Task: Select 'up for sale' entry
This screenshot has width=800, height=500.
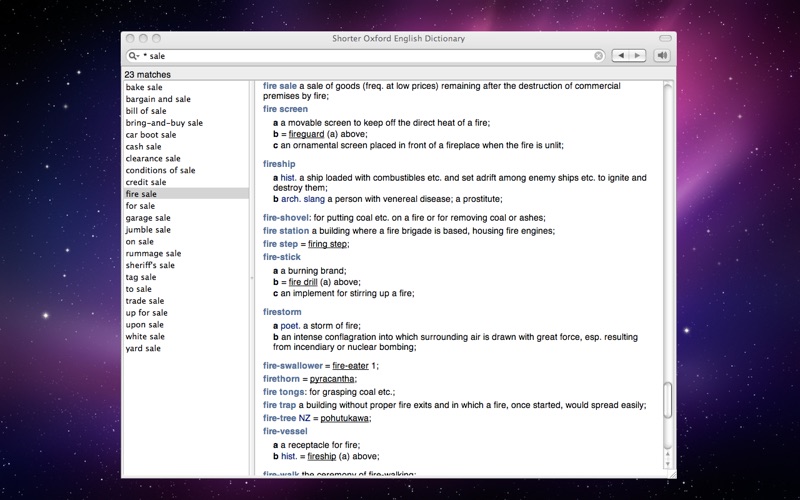Action: [x=186, y=313]
